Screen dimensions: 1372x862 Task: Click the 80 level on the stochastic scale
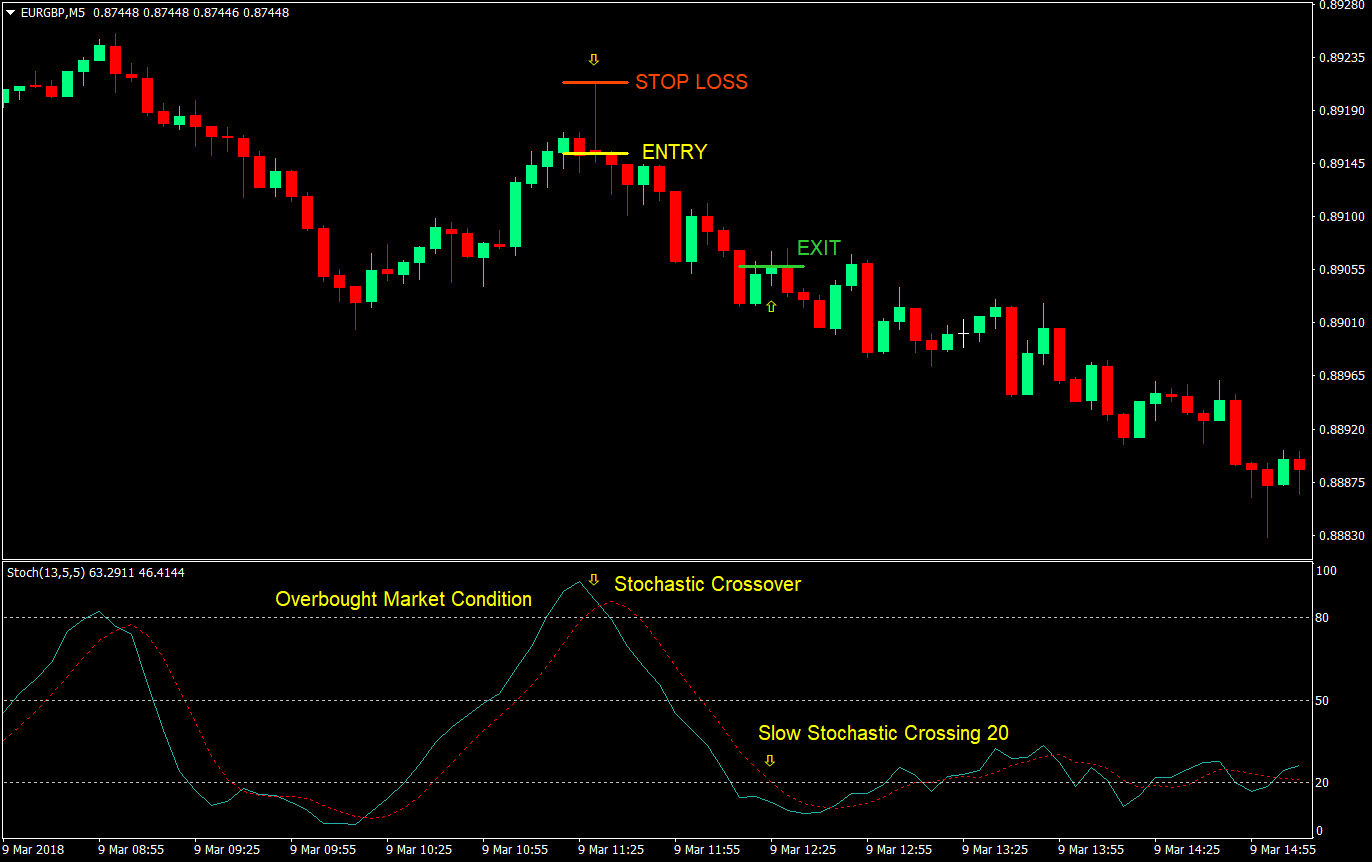(x=1324, y=618)
